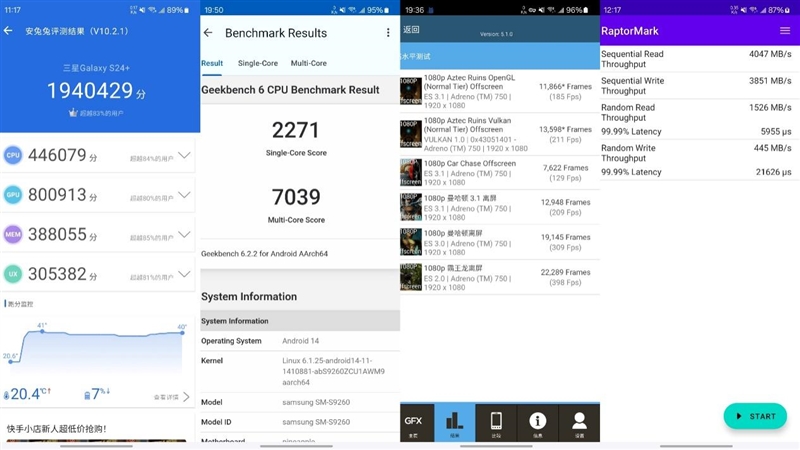Screen dimensions: 800x450
Task: Click the blue CPU score badge
Action: click(13, 155)
